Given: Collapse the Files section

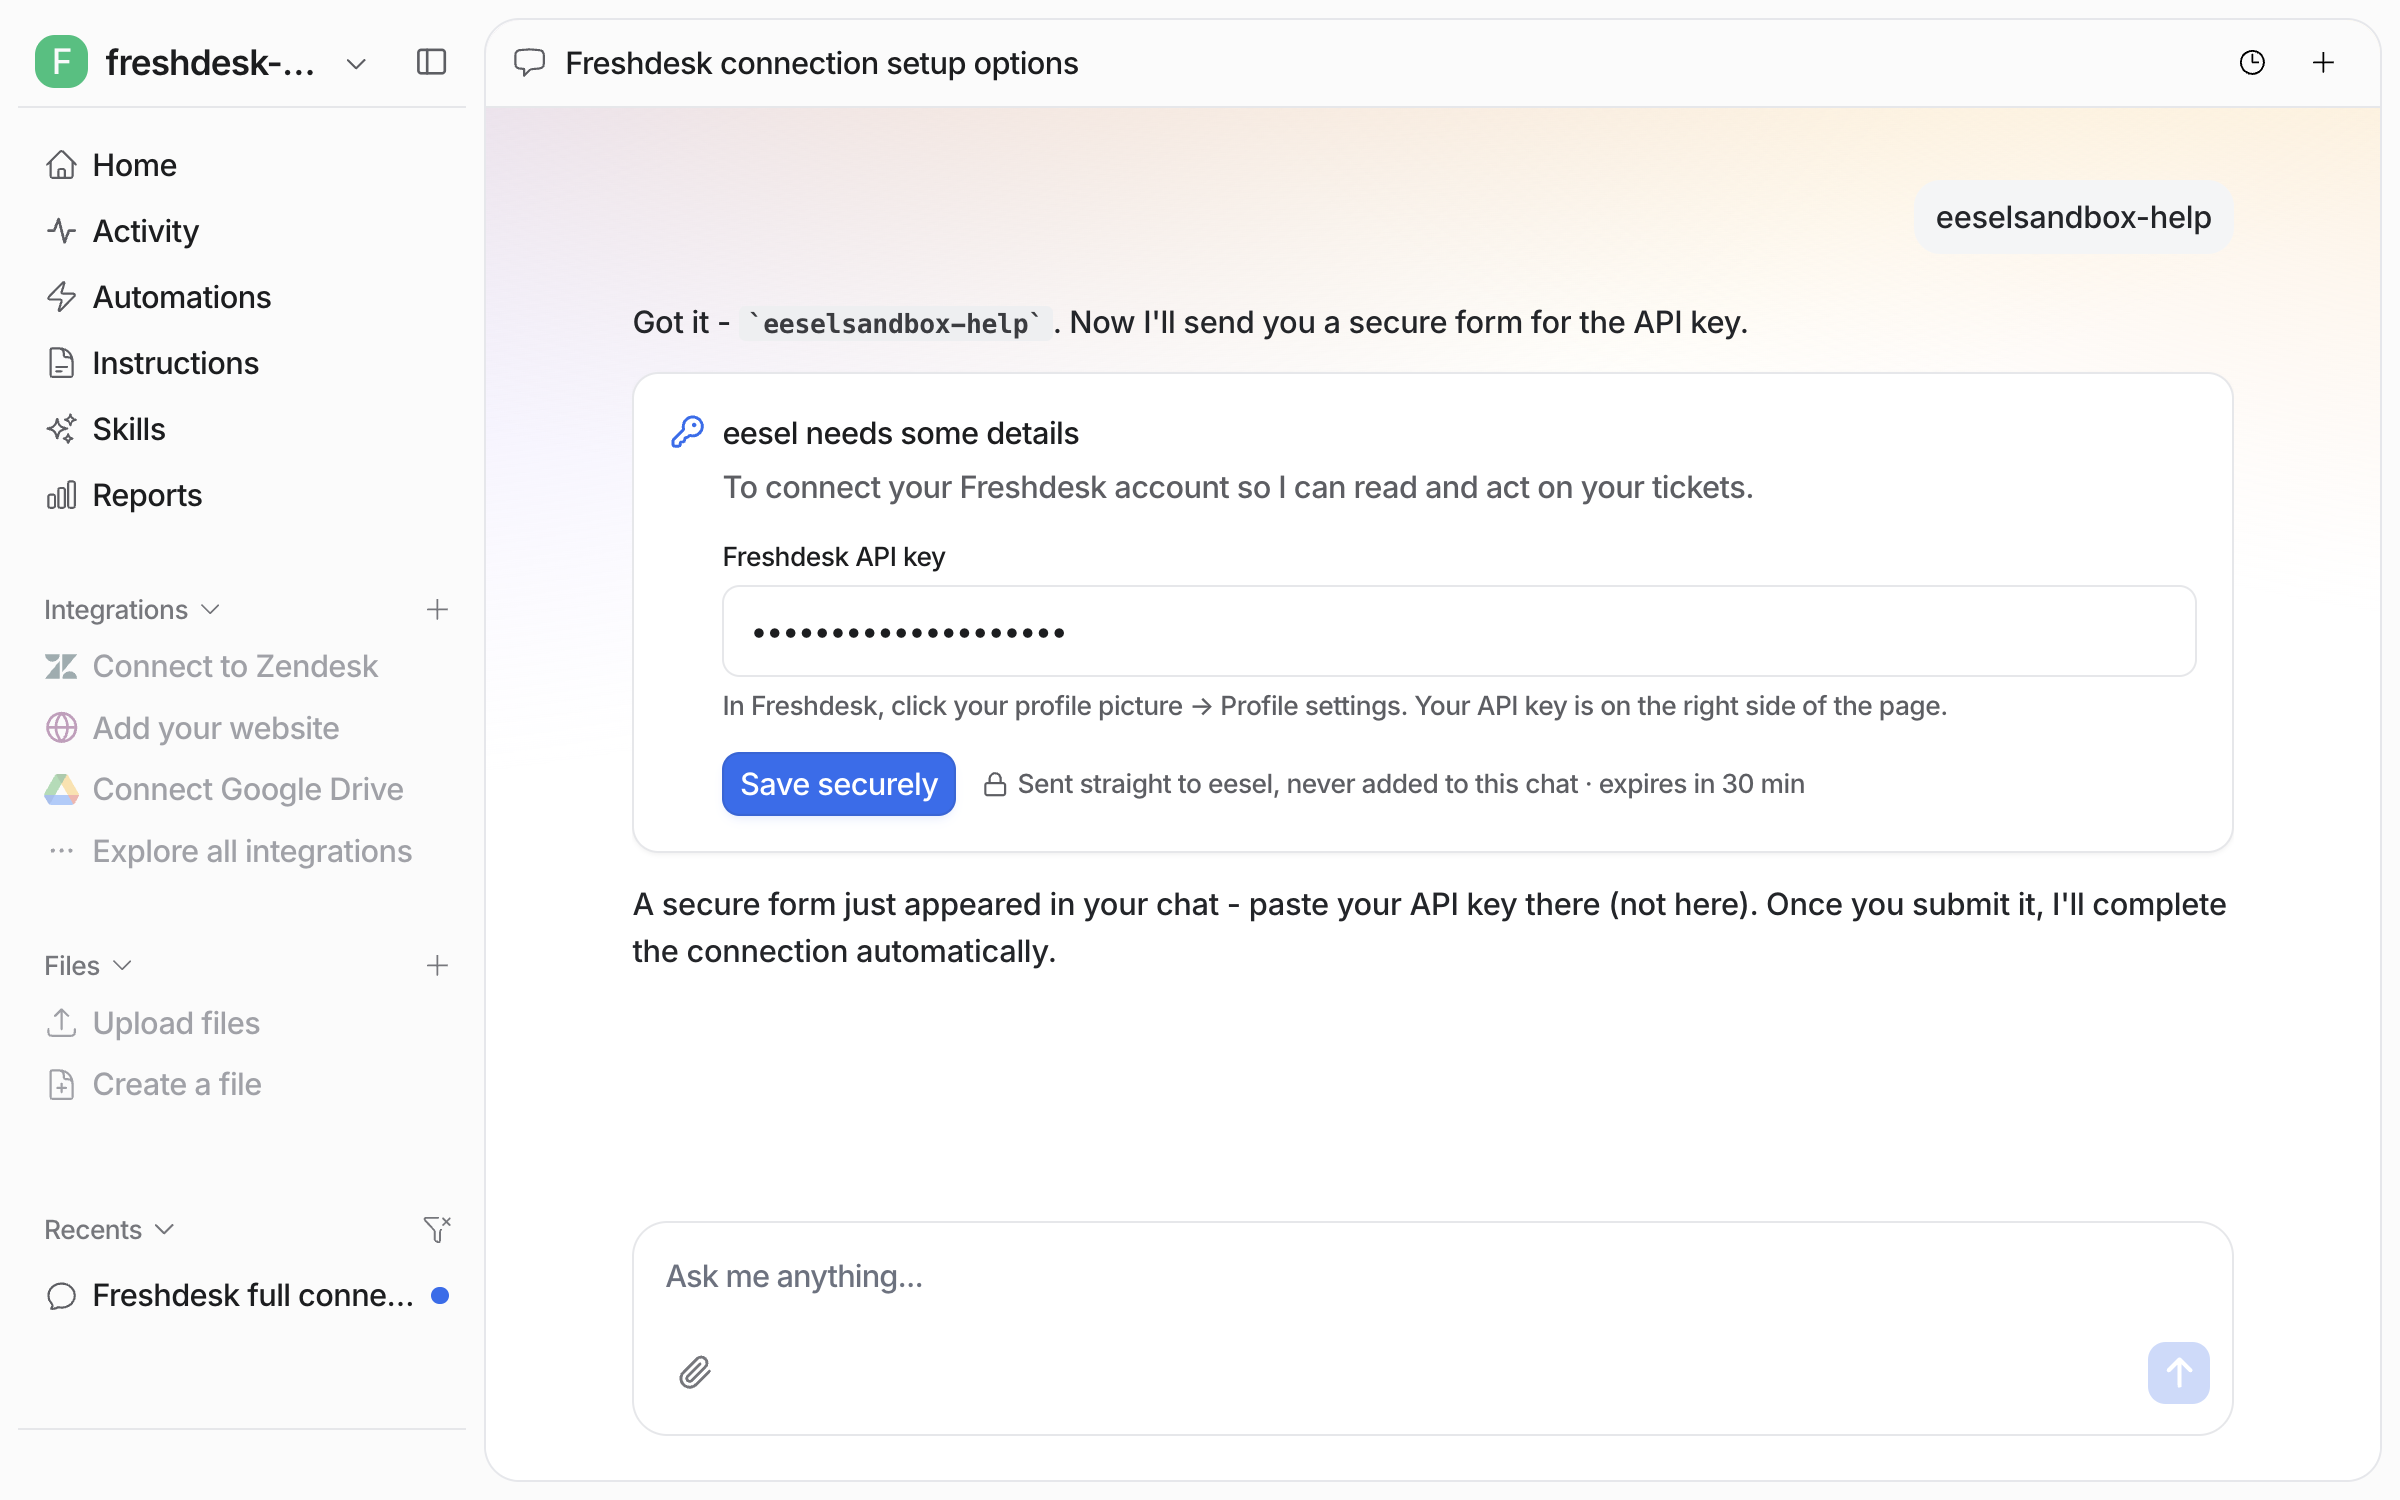Looking at the screenshot, I should pyautogui.click(x=88, y=965).
